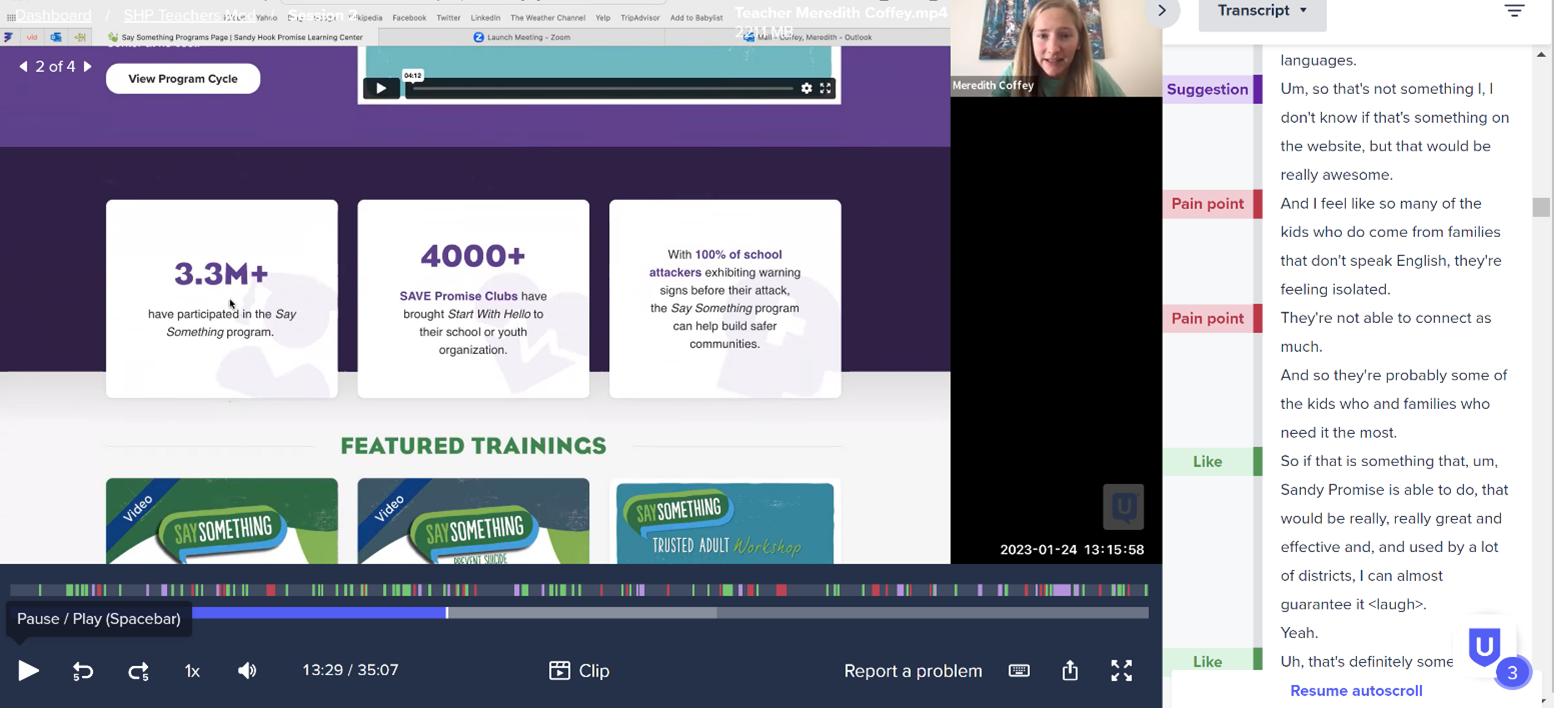Rewind the session video by 5 seconds

(83, 671)
